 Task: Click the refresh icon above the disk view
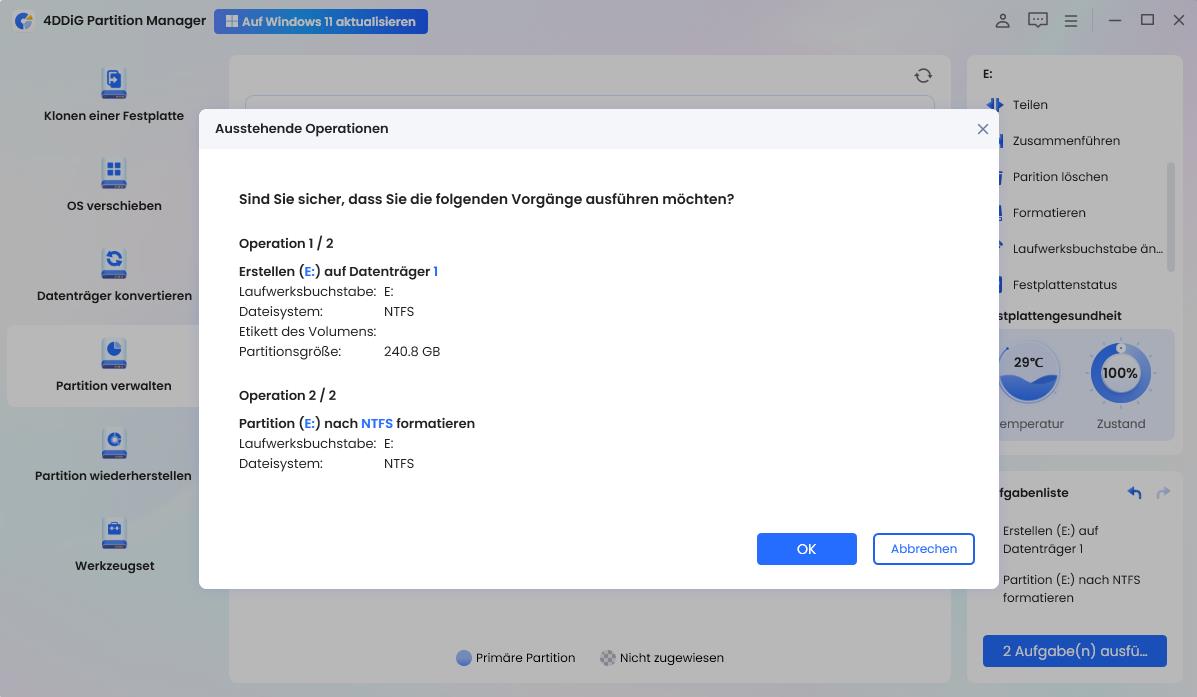click(922, 74)
